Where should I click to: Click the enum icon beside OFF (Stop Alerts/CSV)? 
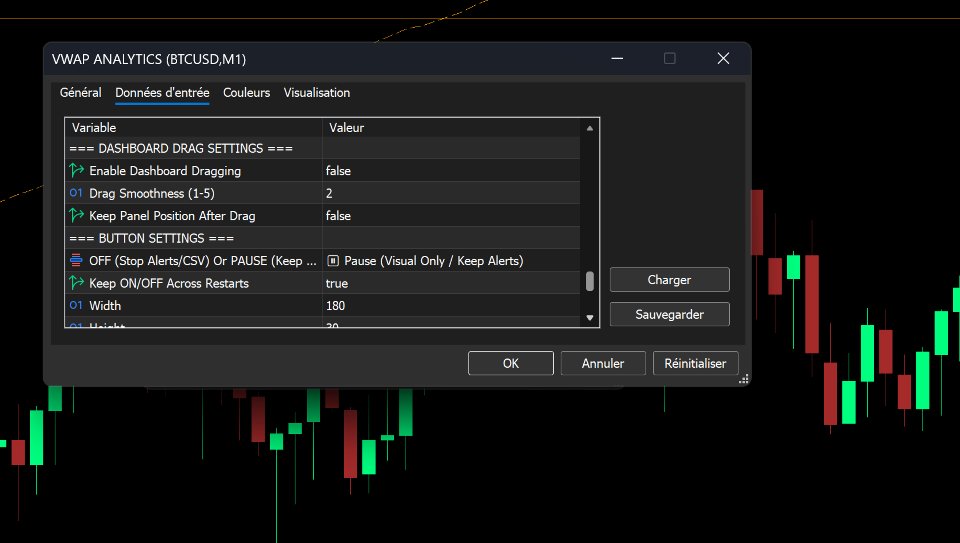tap(76, 260)
